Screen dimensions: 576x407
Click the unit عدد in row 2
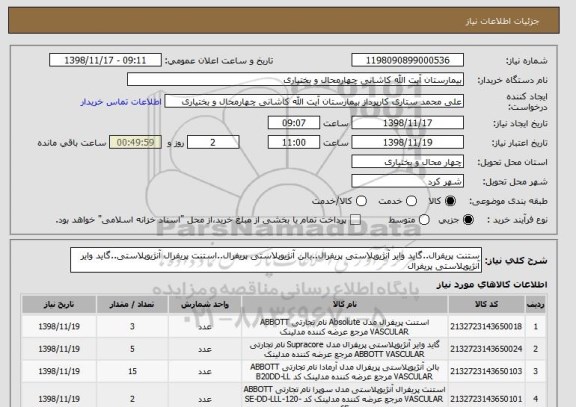(x=205, y=349)
